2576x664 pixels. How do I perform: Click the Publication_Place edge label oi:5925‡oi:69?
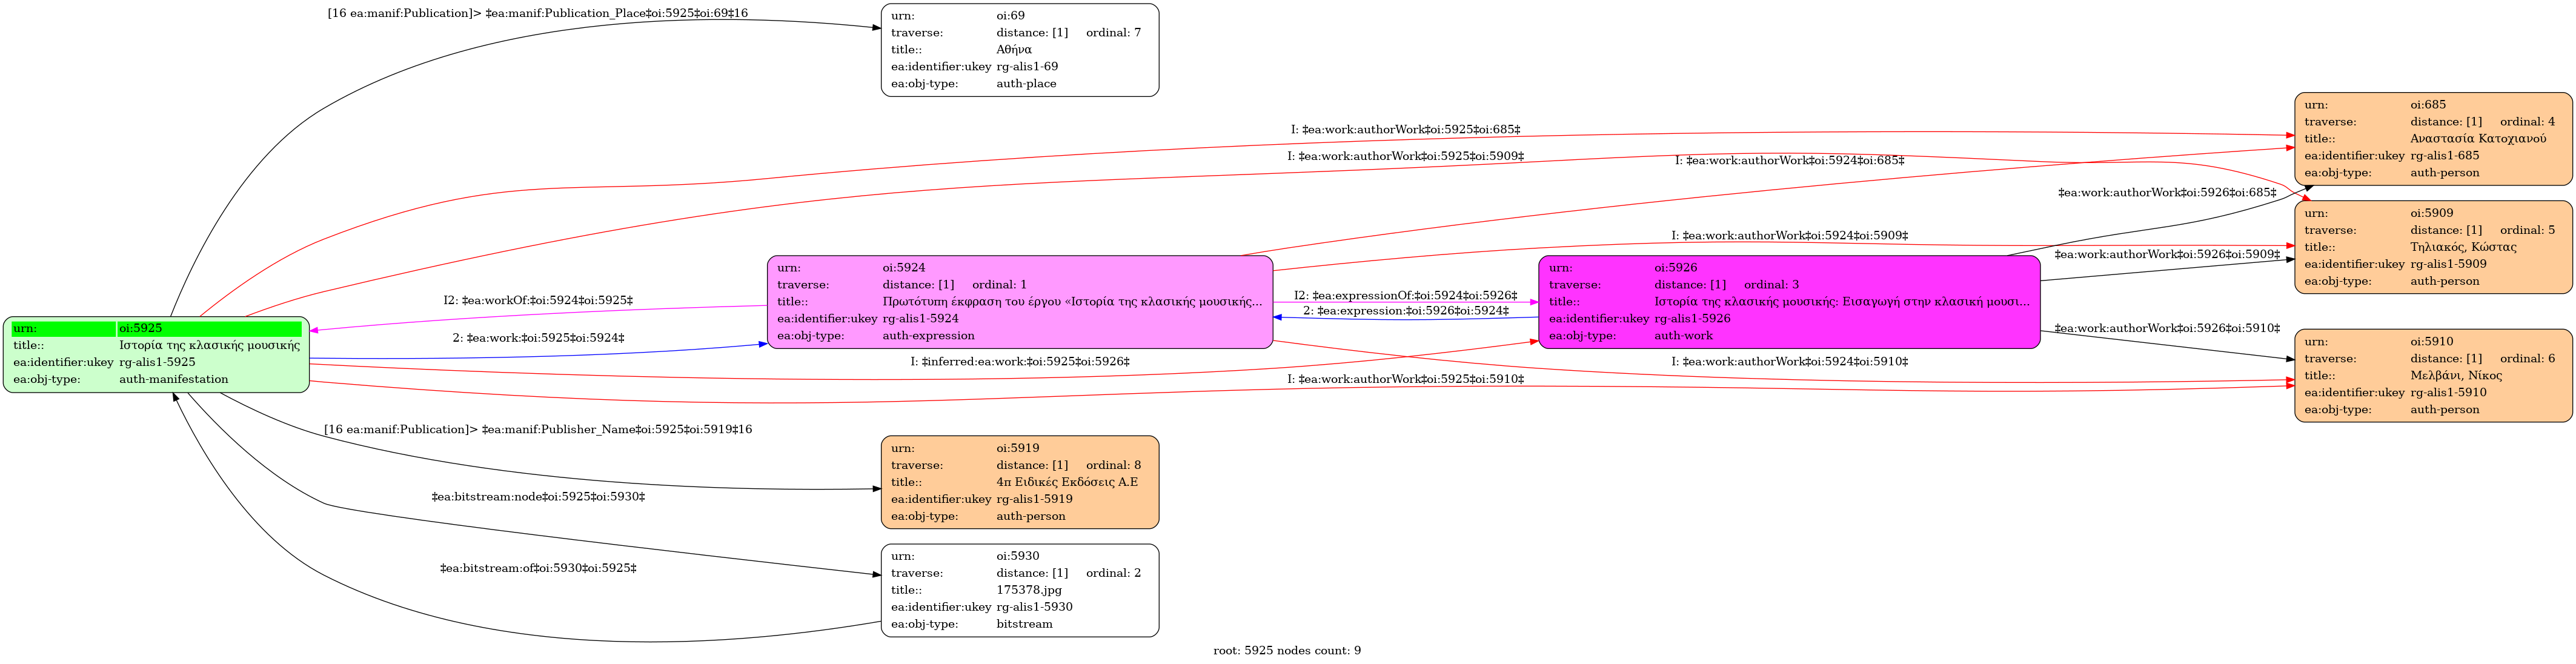pyautogui.click(x=538, y=13)
